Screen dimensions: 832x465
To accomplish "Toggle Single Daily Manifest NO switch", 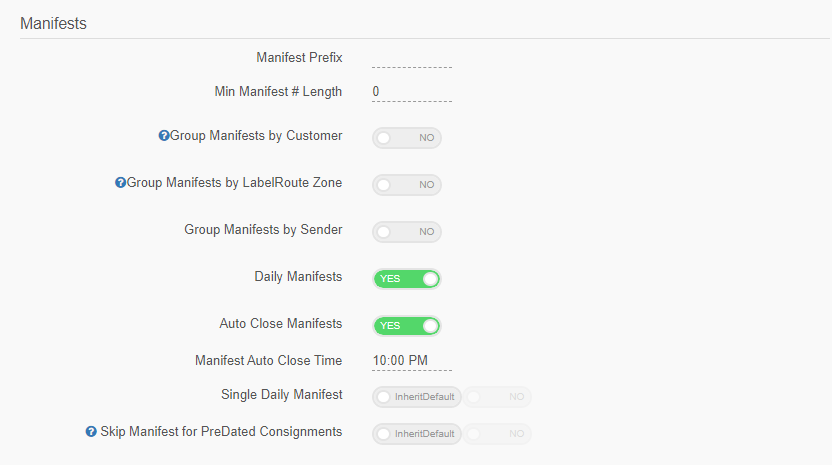I will pos(497,397).
